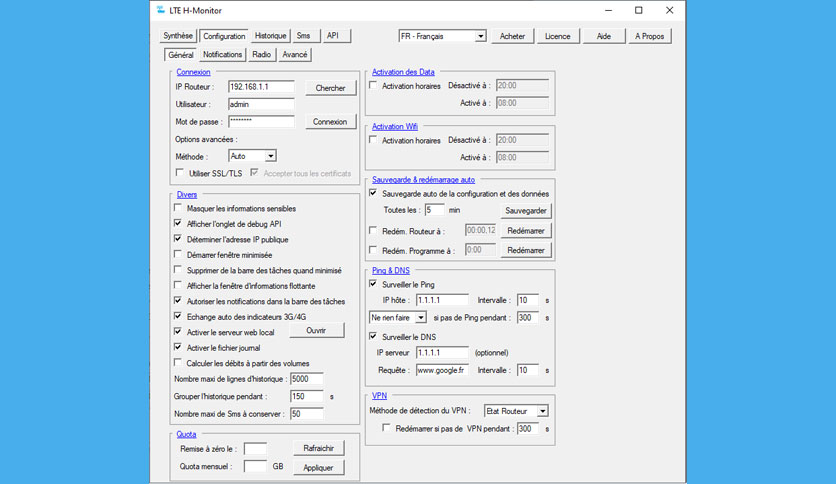Click the Acheter button
Screen dimensions: 836x484
[x=512, y=36]
